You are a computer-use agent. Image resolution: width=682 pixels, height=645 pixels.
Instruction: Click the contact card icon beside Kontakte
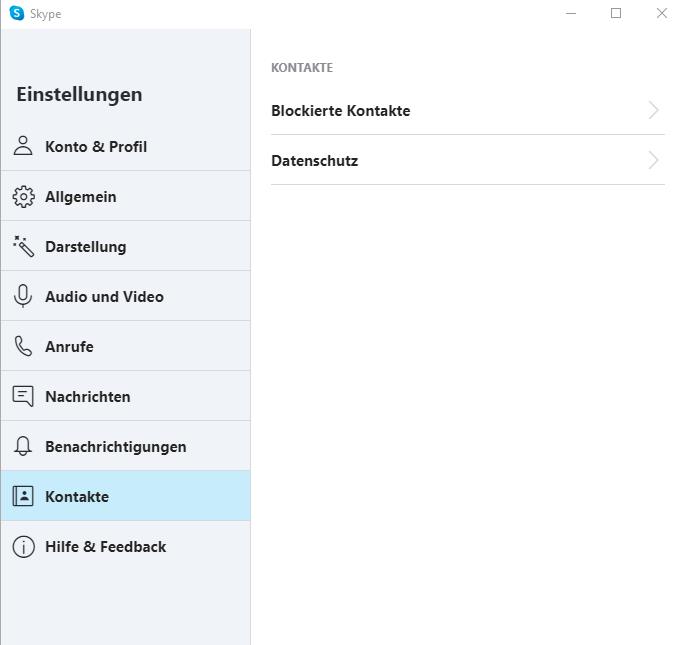[x=23, y=496]
